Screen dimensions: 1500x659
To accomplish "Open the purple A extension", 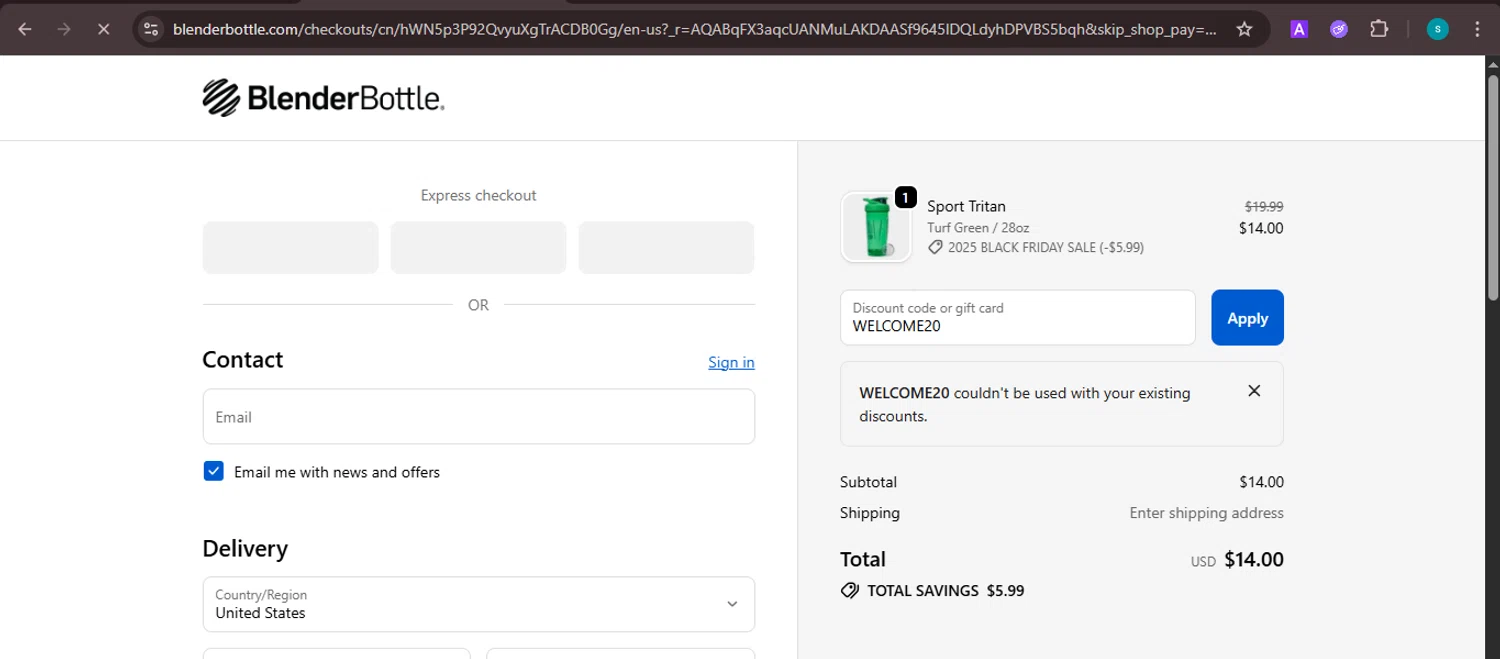I will 1299,29.
